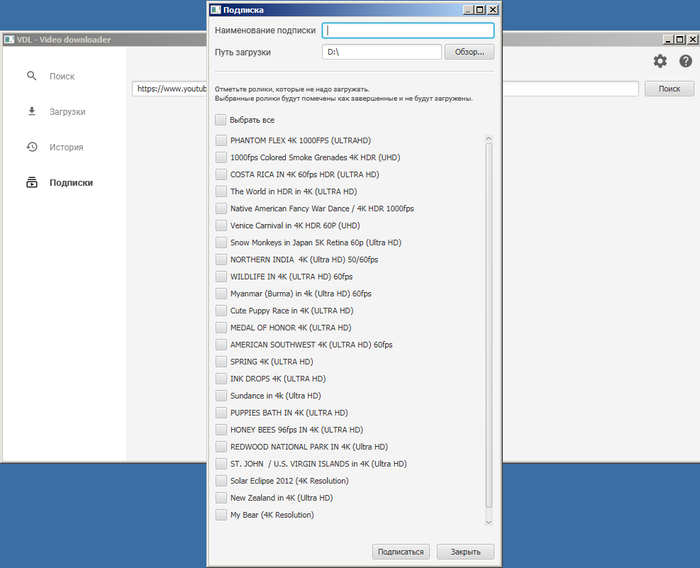Maximize the Подписка dialog window
700x568 pixels.
point(480,9)
